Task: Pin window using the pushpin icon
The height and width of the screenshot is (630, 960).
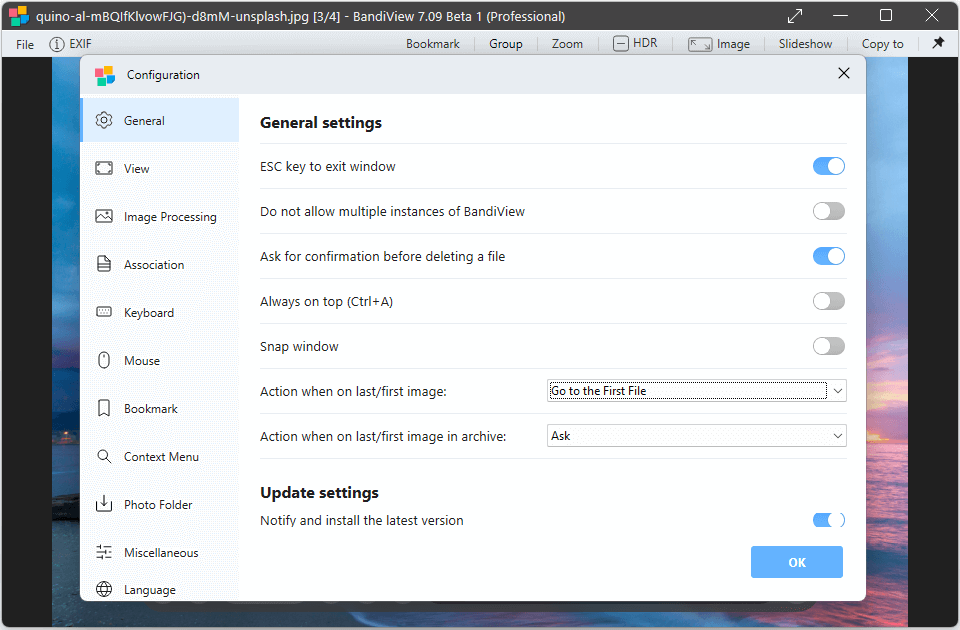Action: [x=937, y=44]
